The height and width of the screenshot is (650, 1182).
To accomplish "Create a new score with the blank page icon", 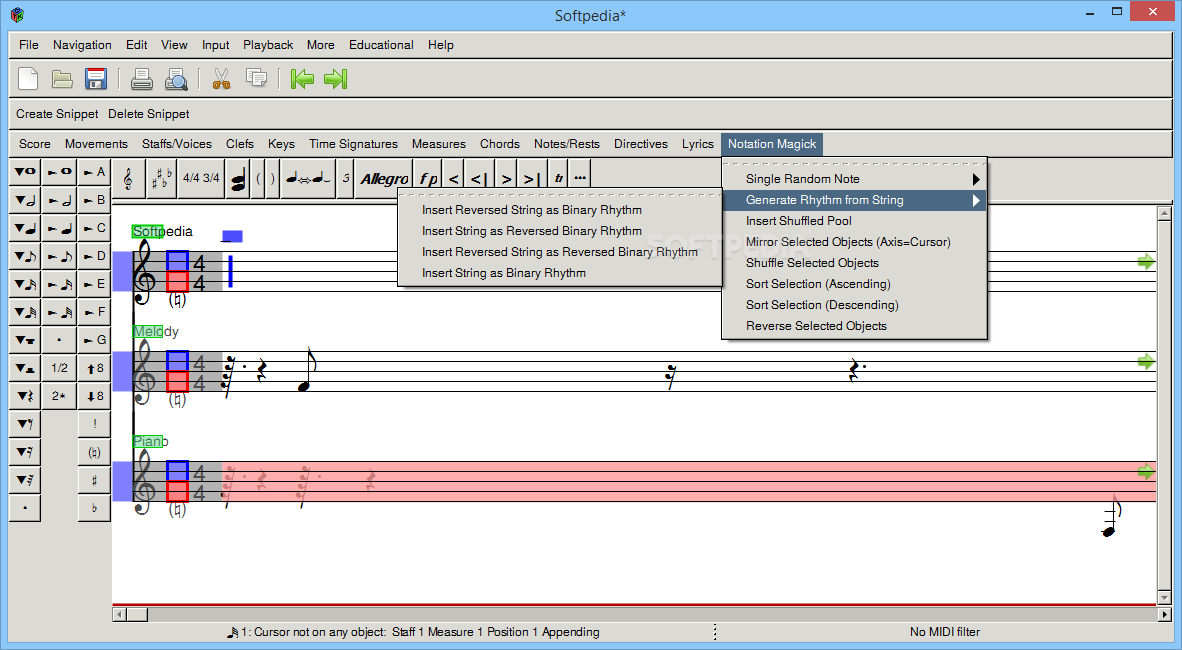I will pyautogui.click(x=28, y=78).
